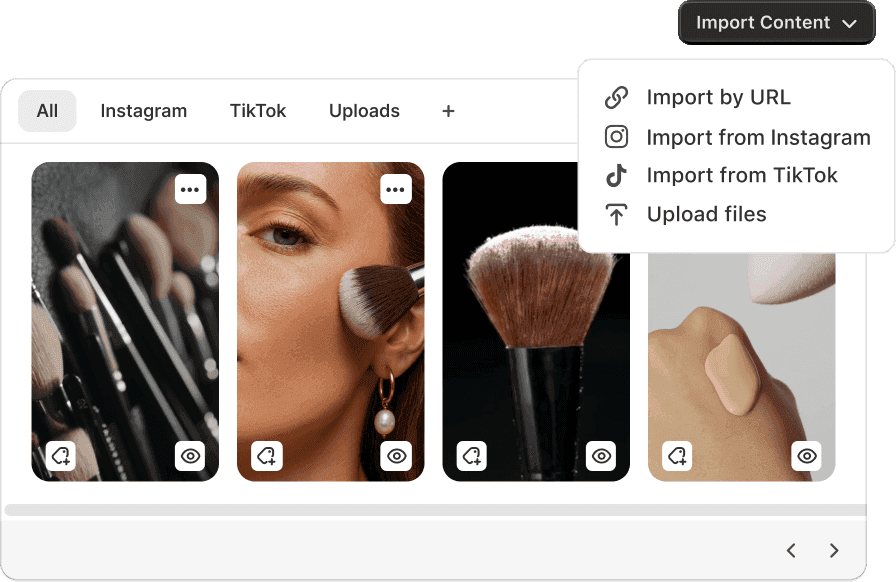The height and width of the screenshot is (582, 896).
Task: Toggle visibility eye on powder brush image
Action: point(601,456)
